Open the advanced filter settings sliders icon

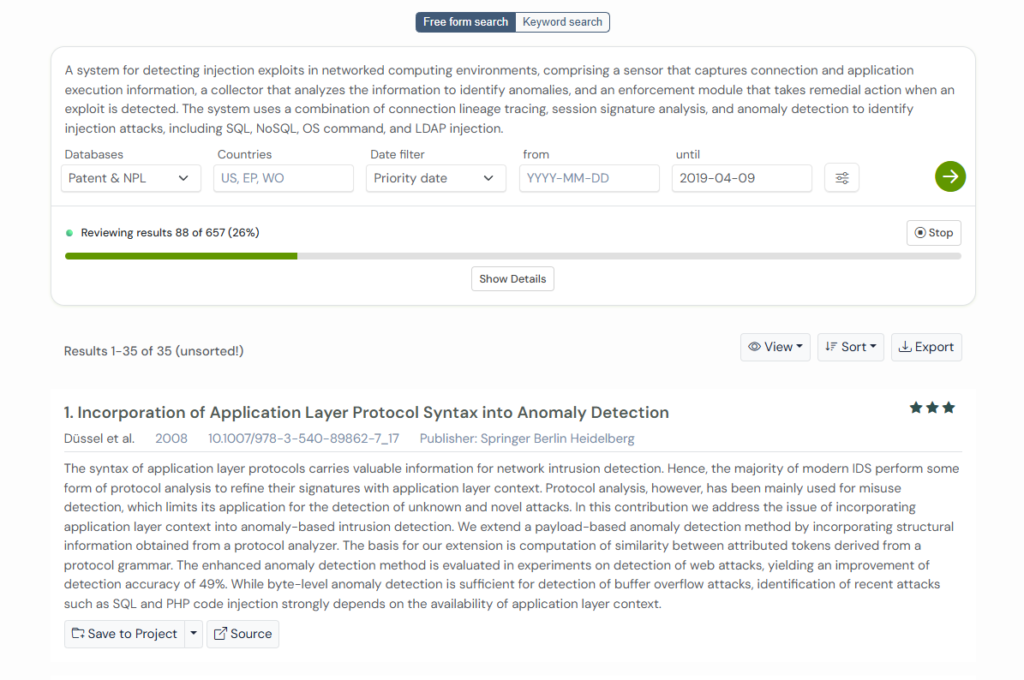[842, 178]
